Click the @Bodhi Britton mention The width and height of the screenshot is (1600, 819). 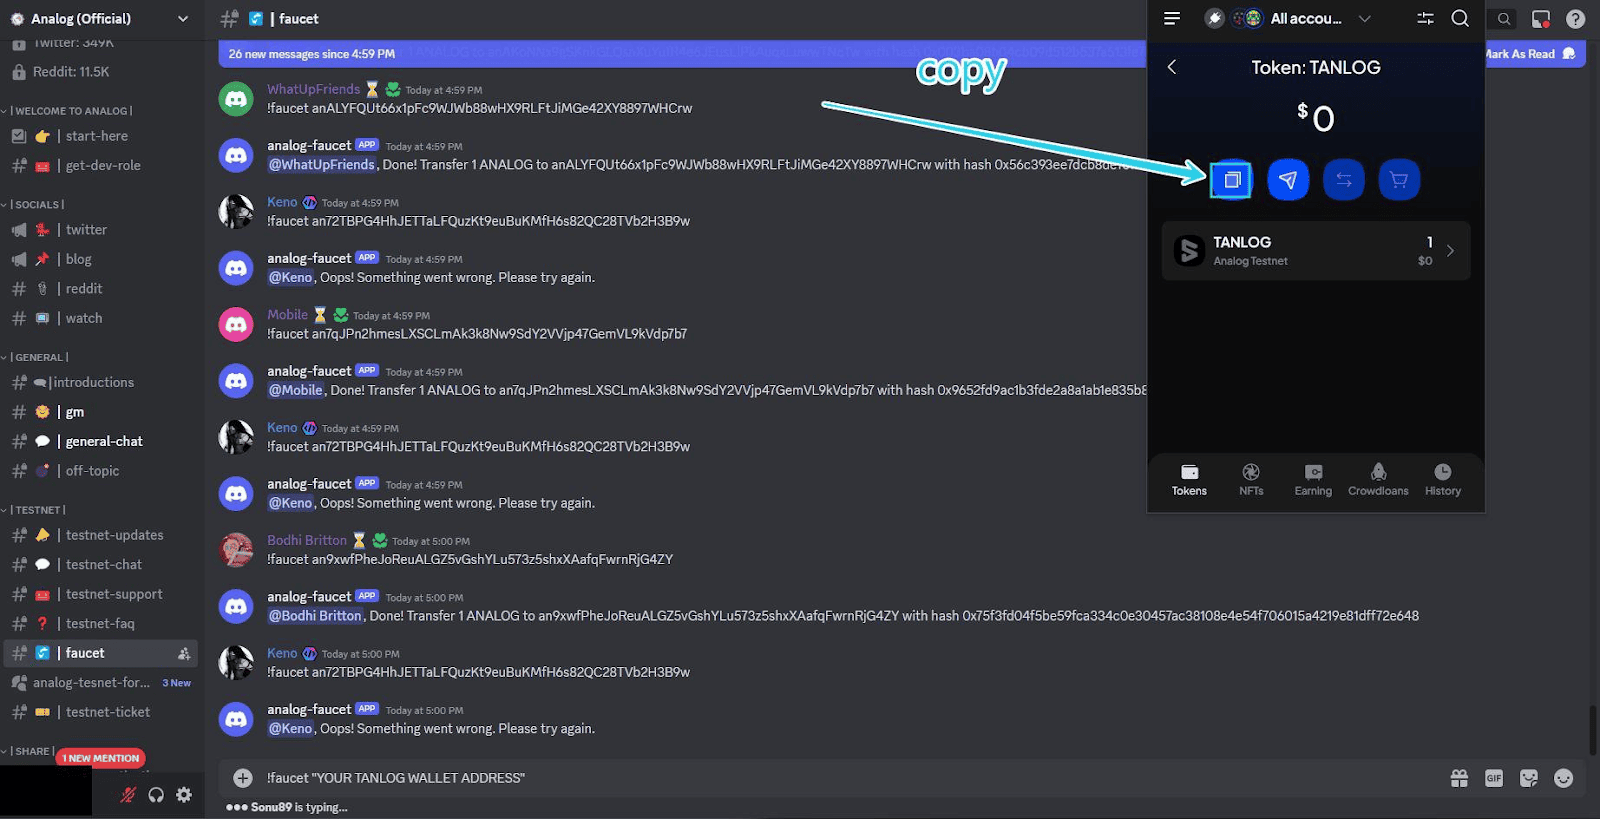[315, 616]
